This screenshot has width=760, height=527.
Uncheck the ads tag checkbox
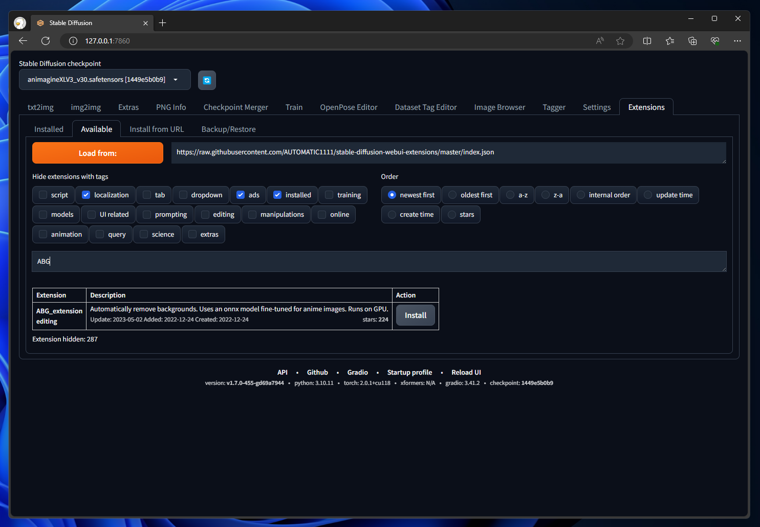pos(240,195)
